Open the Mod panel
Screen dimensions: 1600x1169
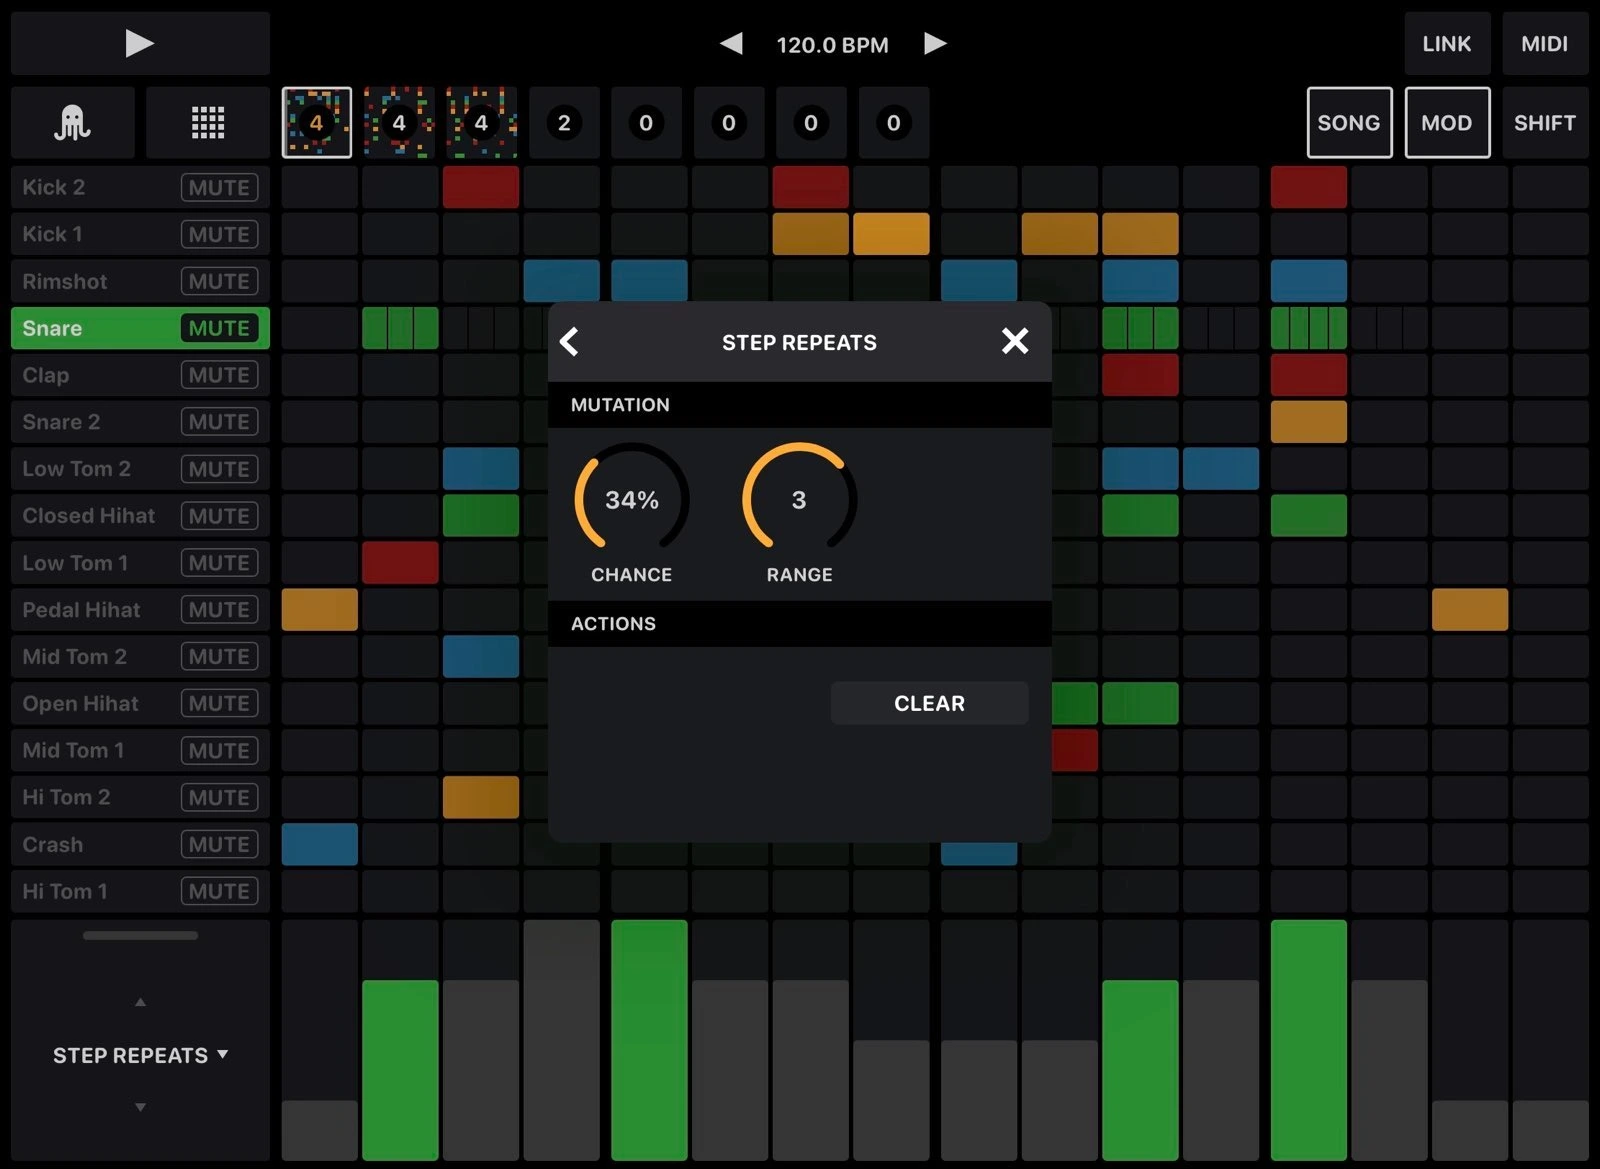click(1446, 123)
